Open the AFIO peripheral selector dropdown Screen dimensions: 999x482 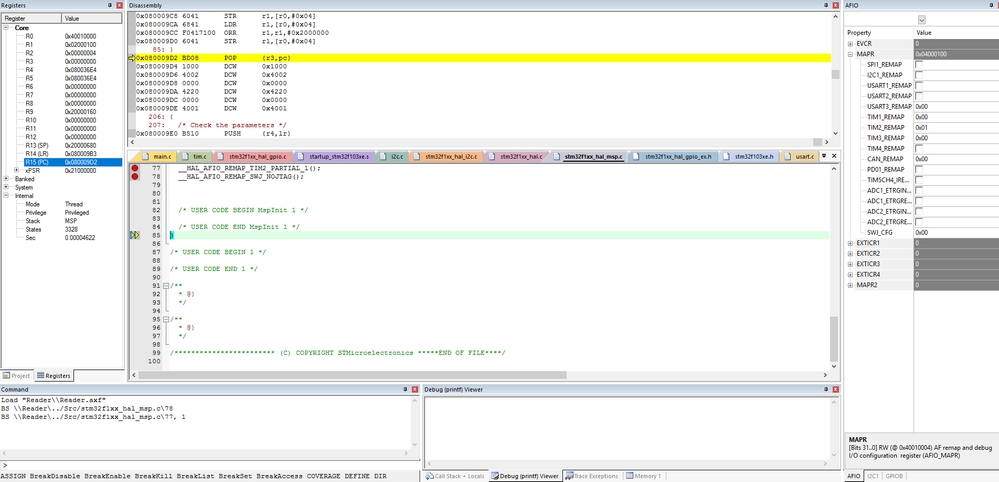(x=921, y=19)
